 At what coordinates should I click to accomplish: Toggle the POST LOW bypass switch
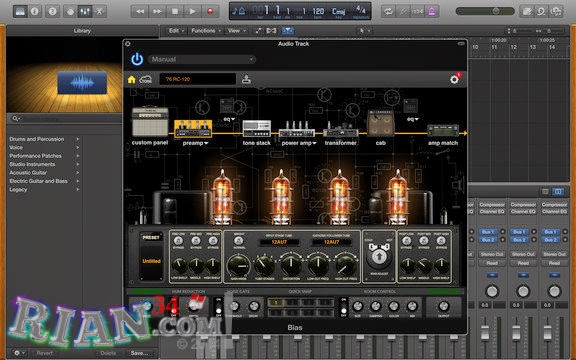coord(406,241)
